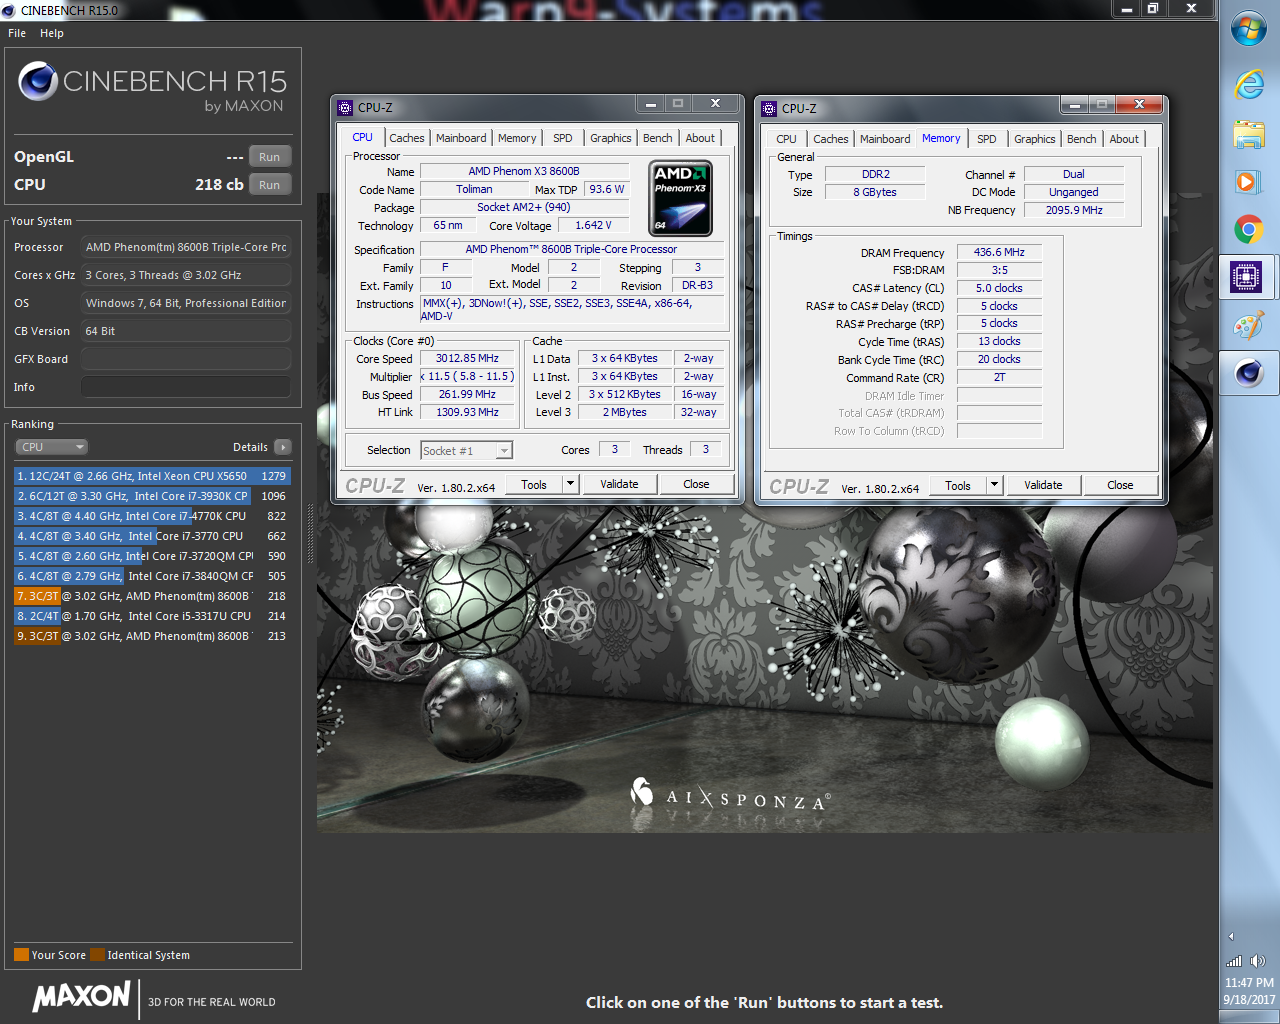Select the Cinebench taskbar icon
Viewport: 1280px width, 1024px height.
point(1248,374)
